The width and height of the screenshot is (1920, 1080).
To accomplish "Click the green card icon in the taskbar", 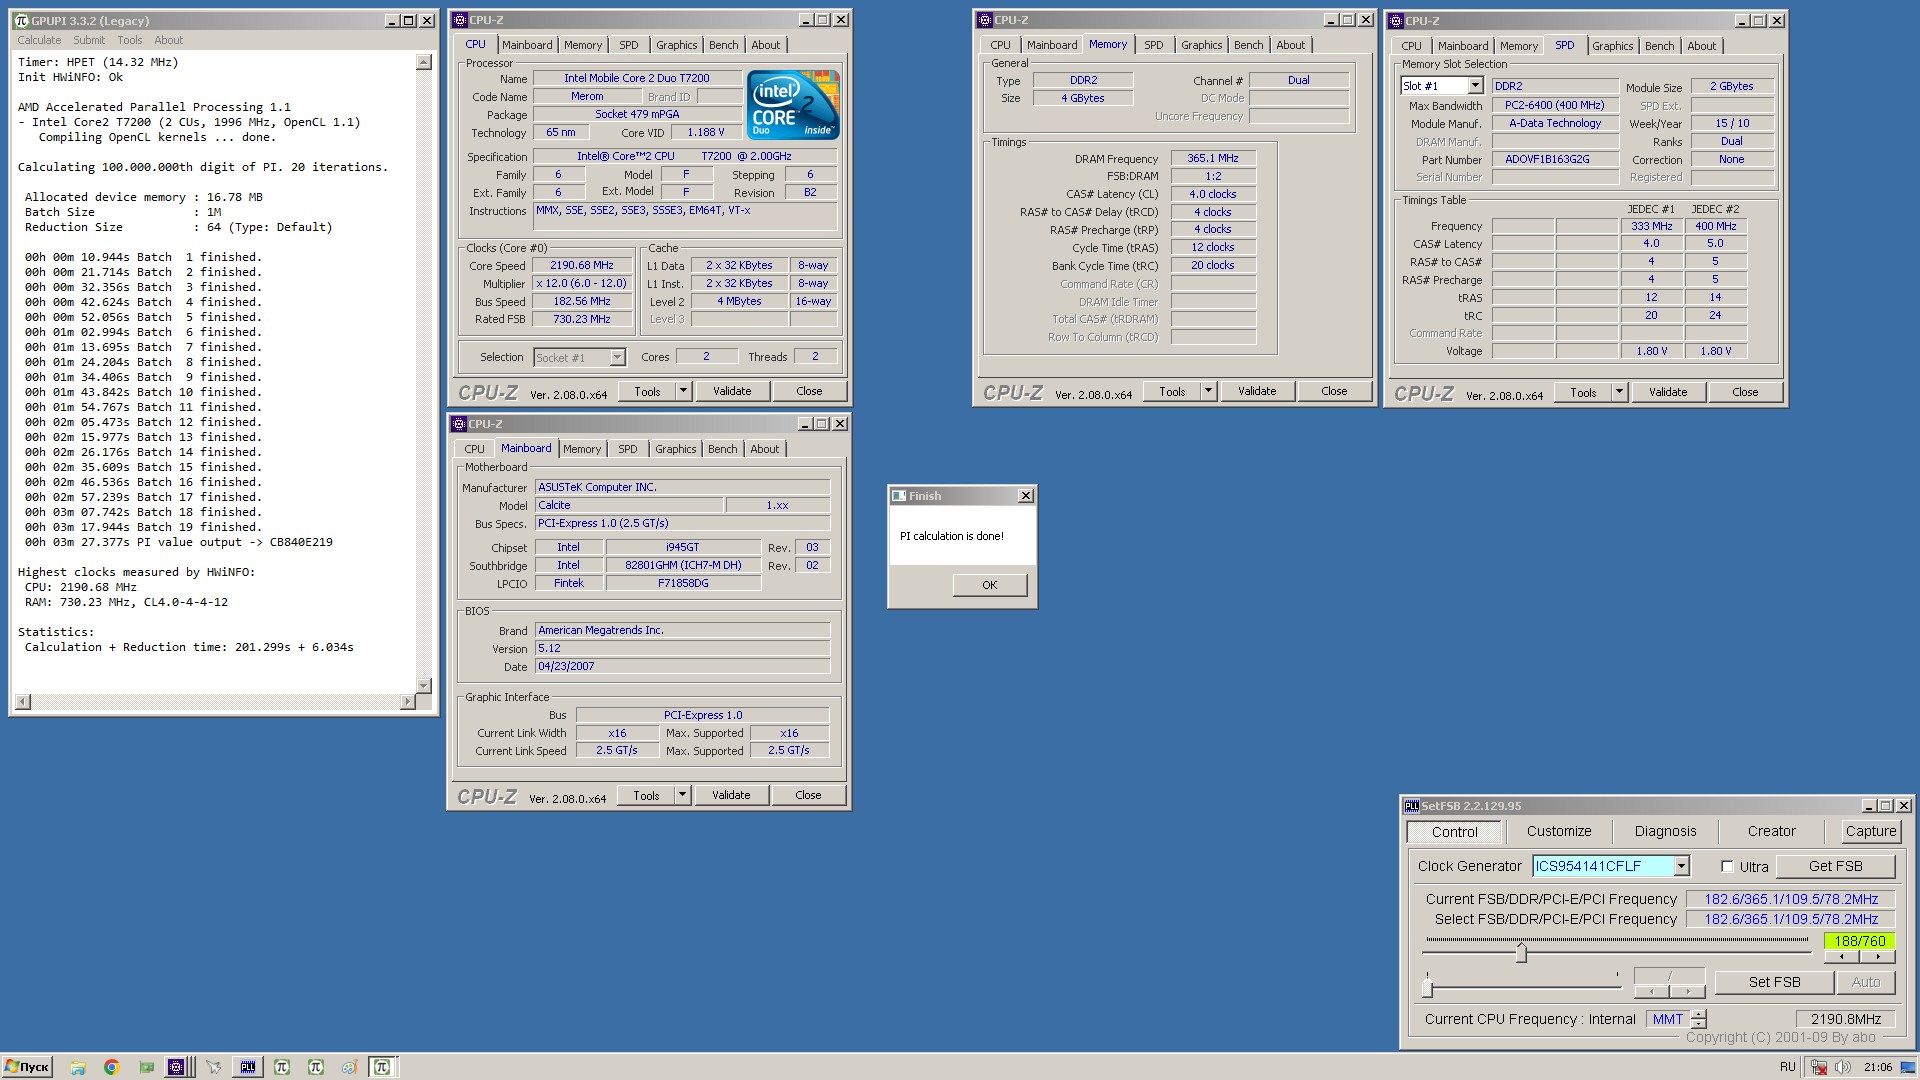I will point(146,1067).
